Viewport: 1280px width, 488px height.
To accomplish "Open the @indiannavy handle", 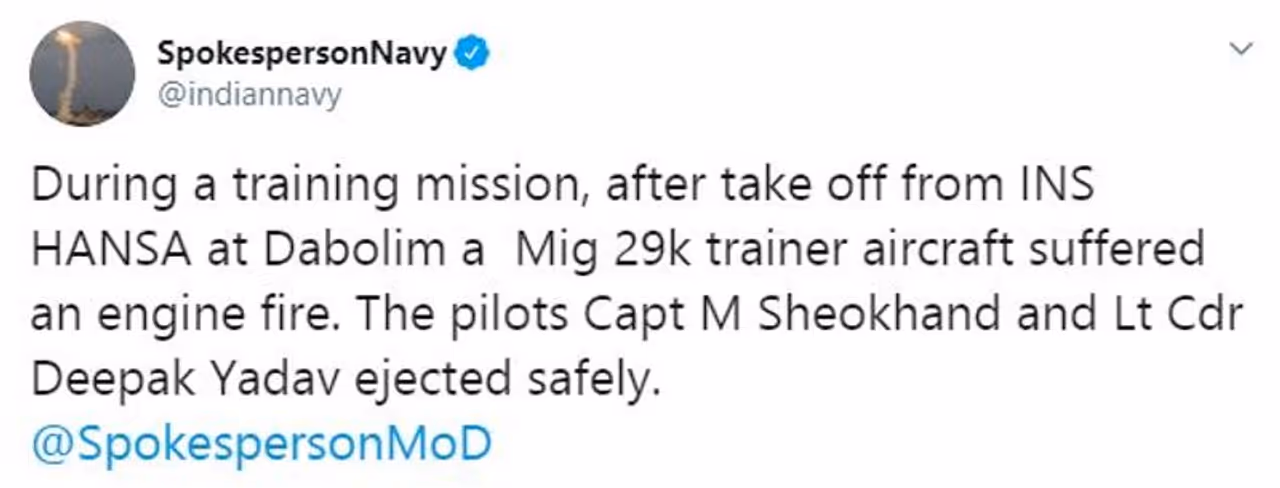I will (x=249, y=95).
